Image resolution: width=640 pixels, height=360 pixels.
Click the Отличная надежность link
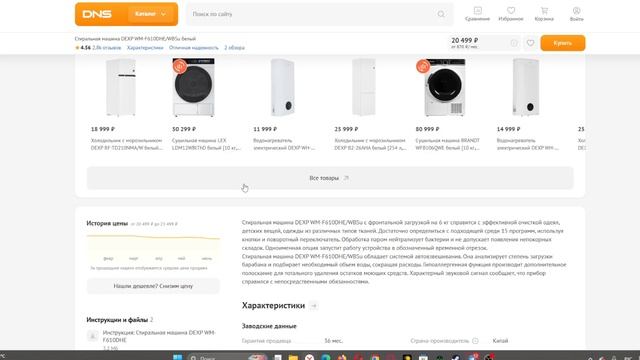pyautogui.click(x=193, y=48)
